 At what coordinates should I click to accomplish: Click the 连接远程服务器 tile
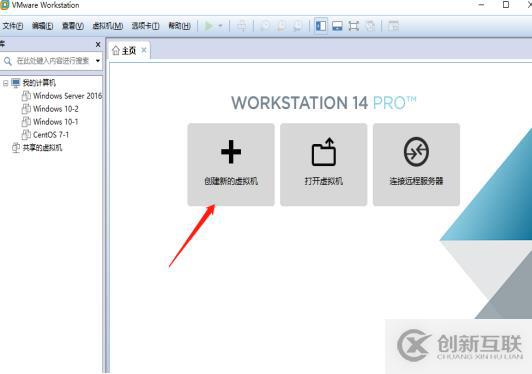pyautogui.click(x=416, y=165)
